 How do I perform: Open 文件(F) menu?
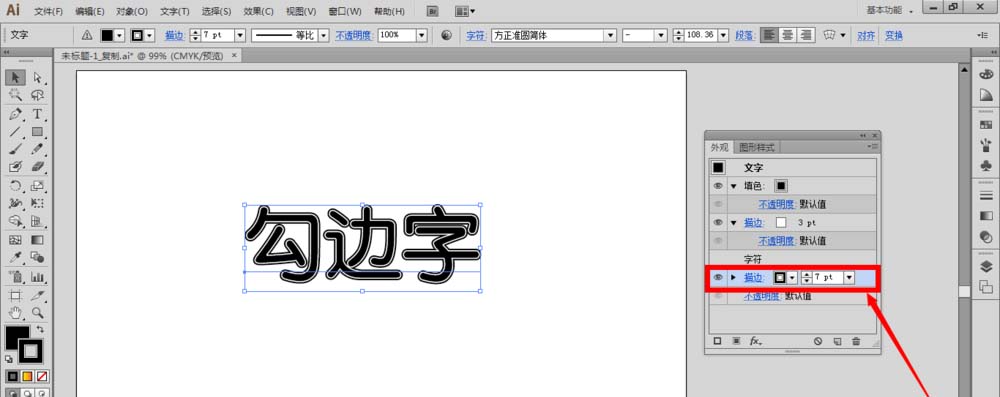click(x=48, y=11)
